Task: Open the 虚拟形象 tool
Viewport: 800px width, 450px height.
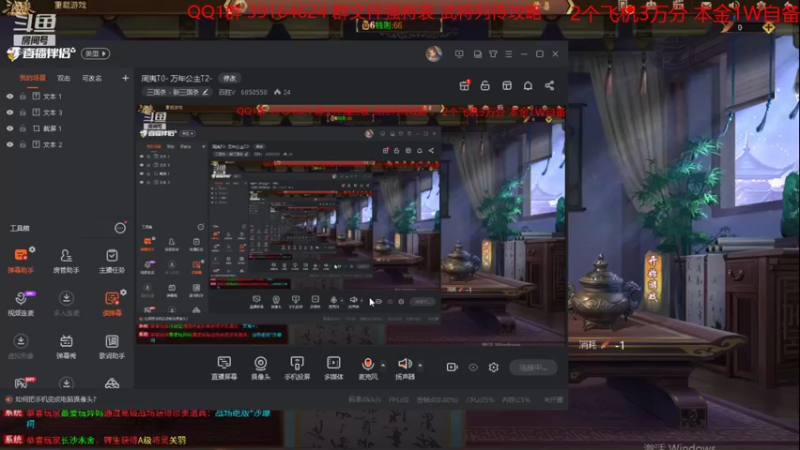Action: 21,346
